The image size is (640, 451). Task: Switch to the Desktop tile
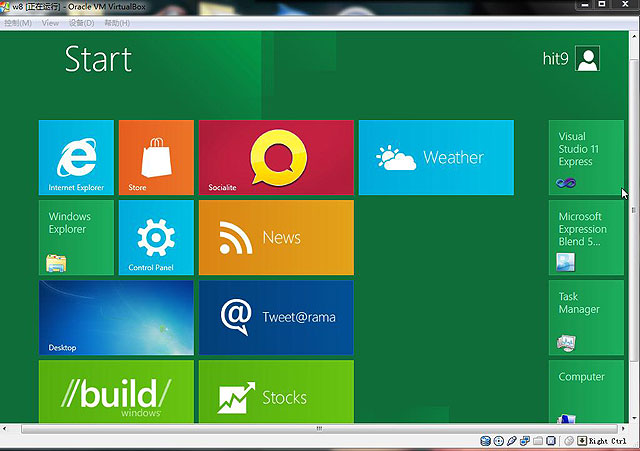(x=116, y=317)
